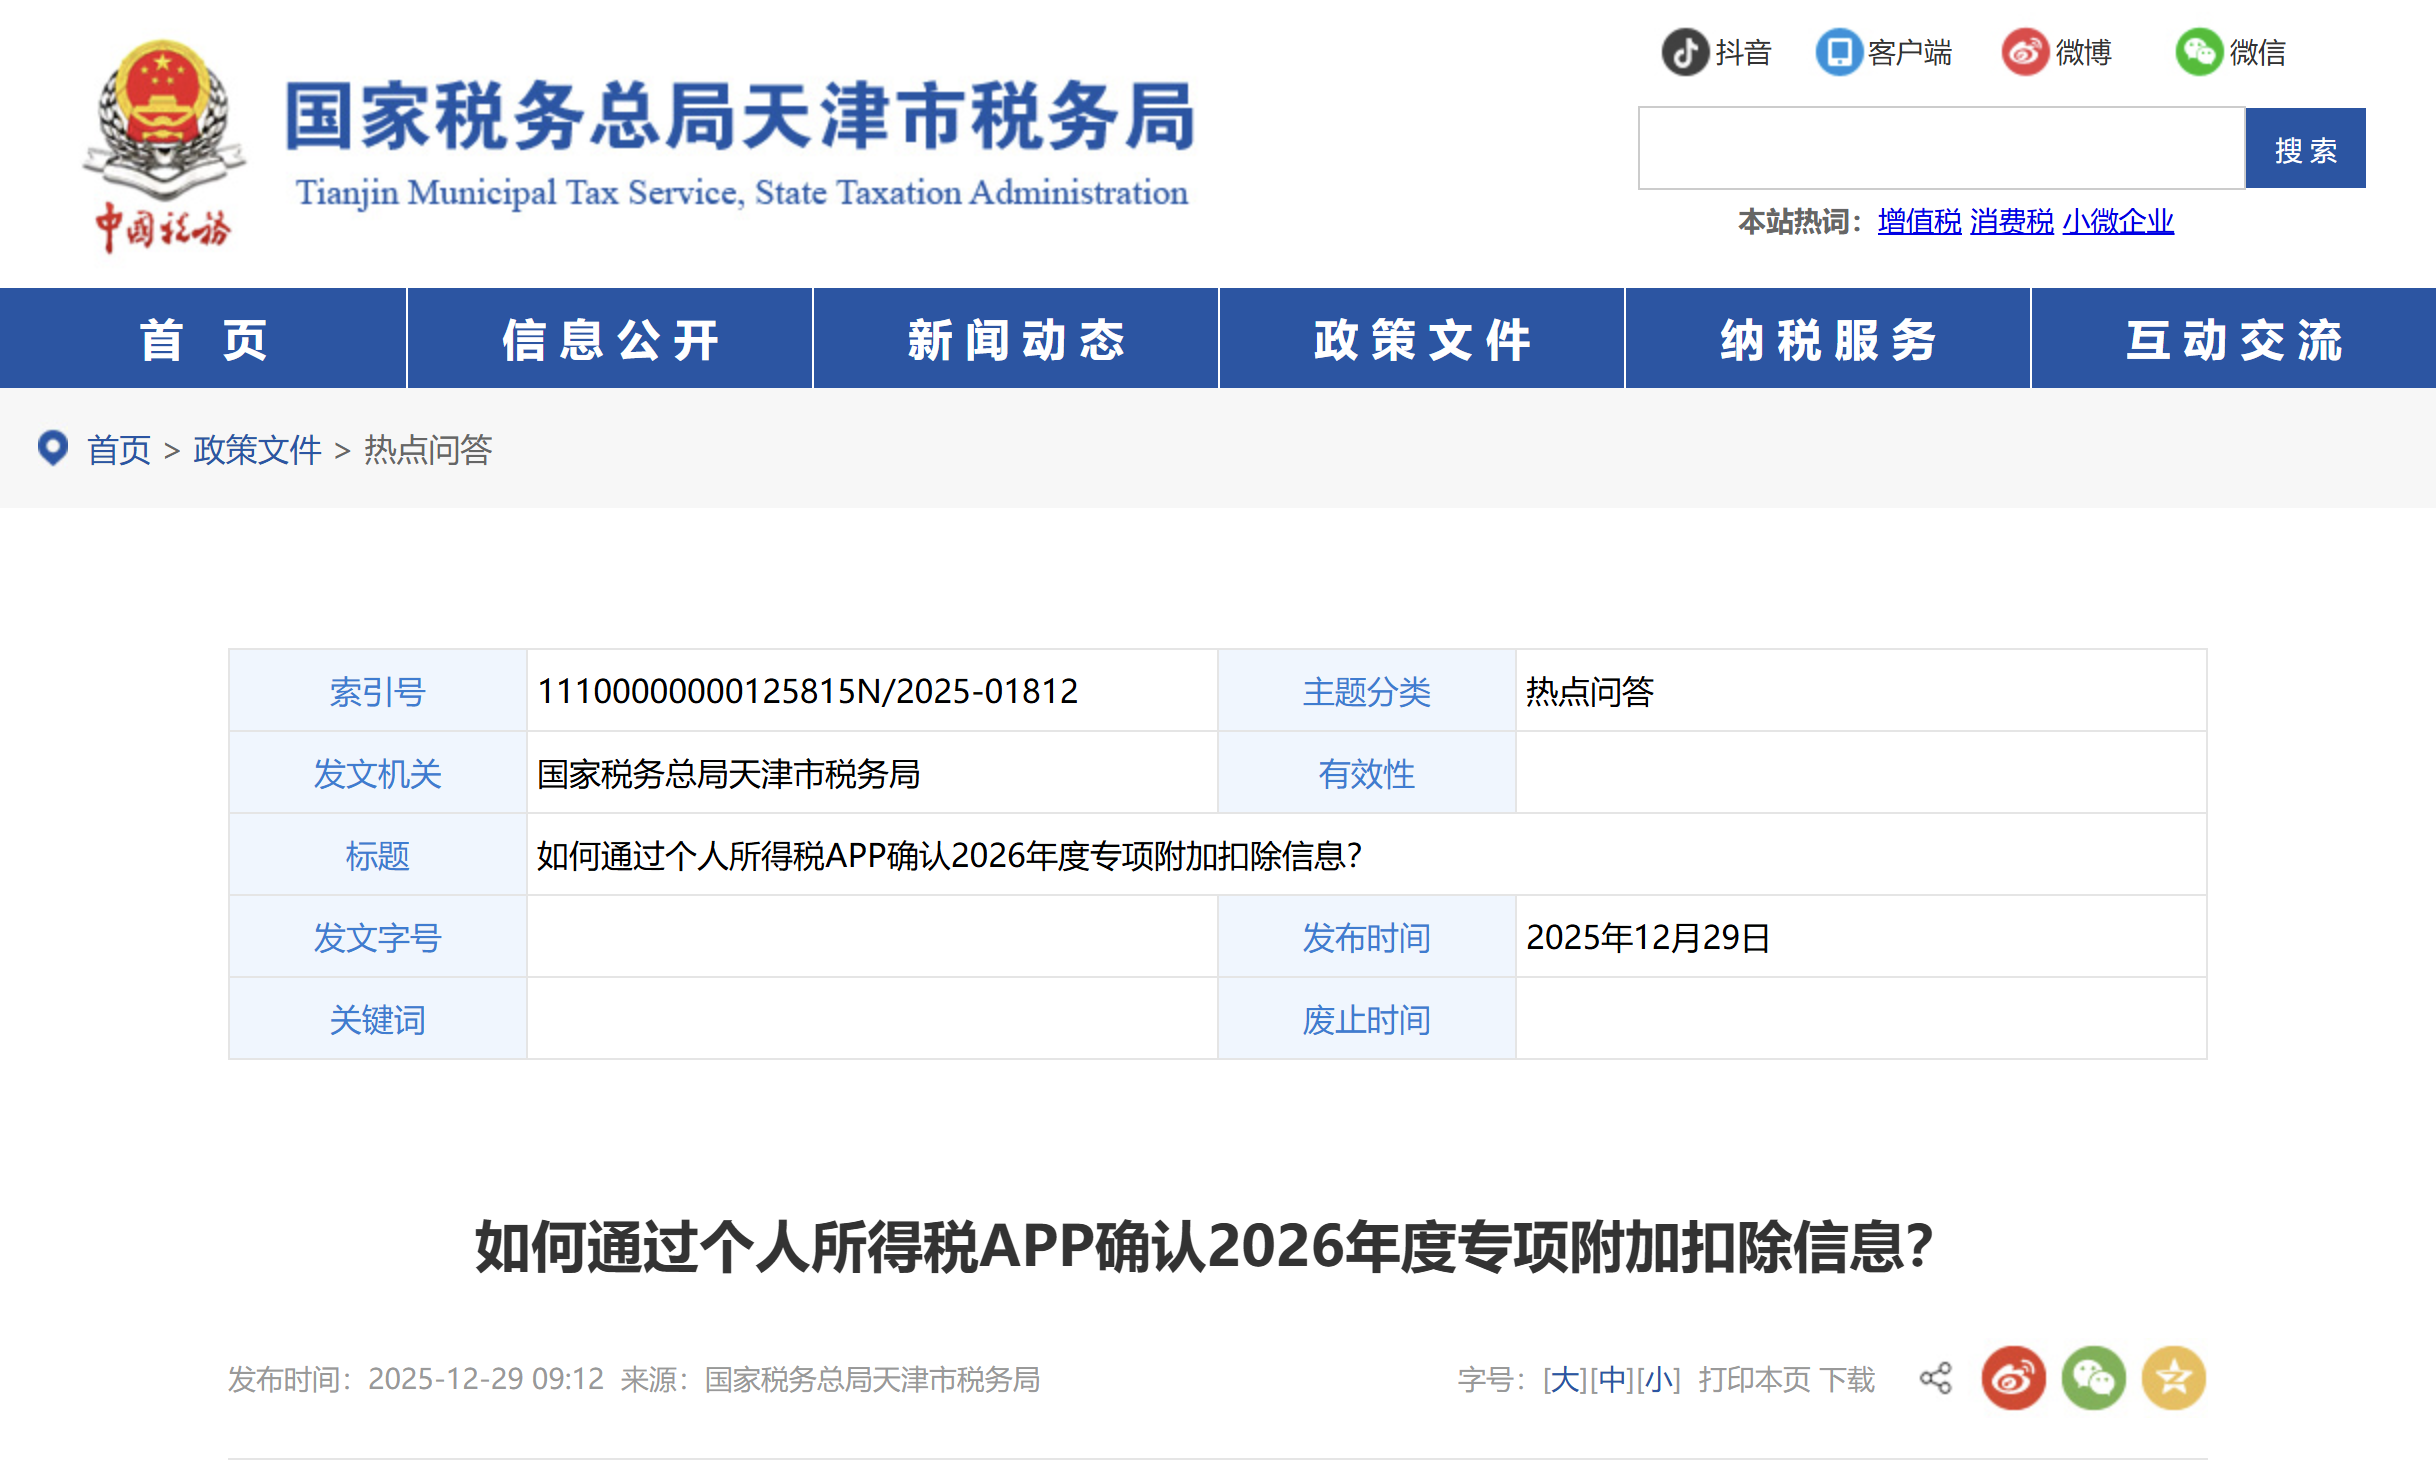This screenshot has height=1460, width=2436.
Task: Click the blue 客户端 mobile client icon
Action: point(1840,52)
